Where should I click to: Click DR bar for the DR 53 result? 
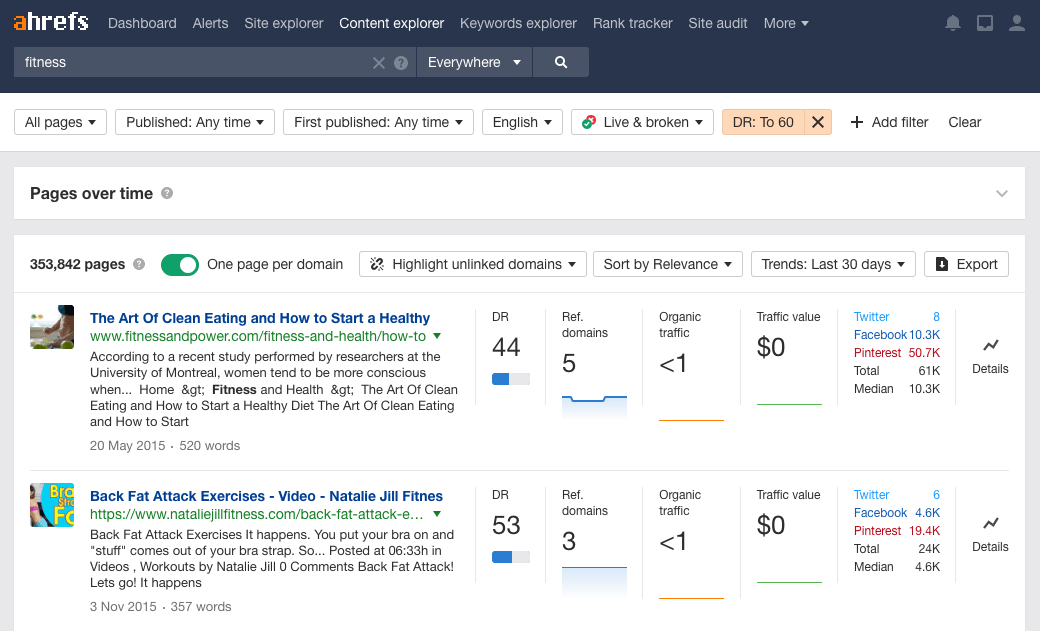click(511, 557)
